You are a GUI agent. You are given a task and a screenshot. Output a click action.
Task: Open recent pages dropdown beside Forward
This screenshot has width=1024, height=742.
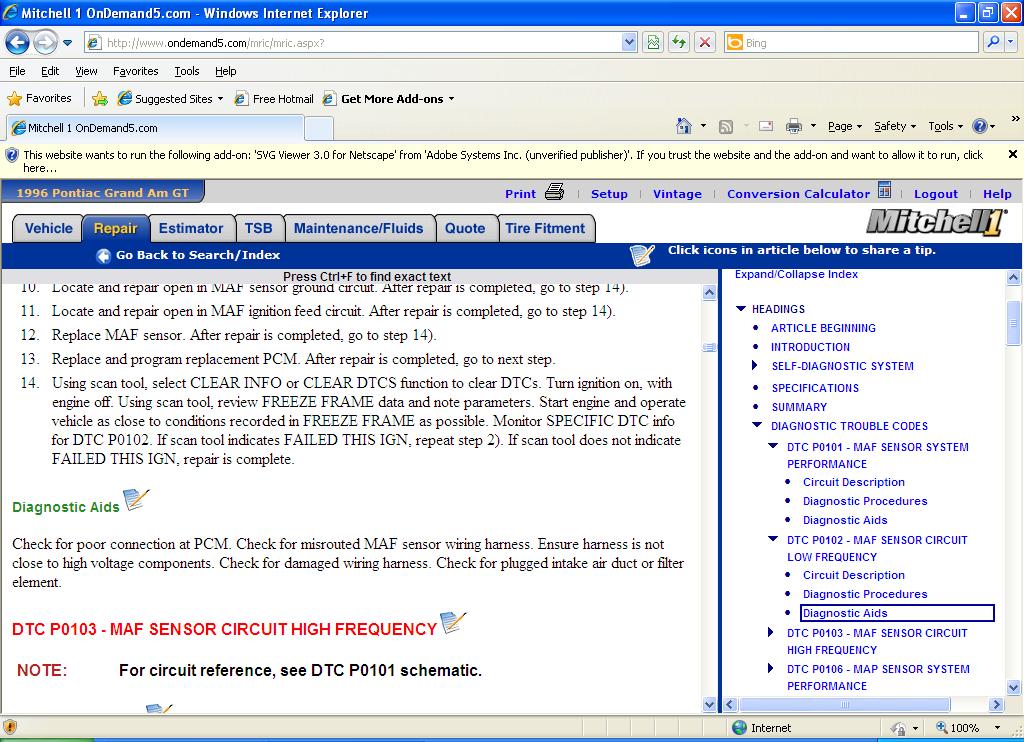pos(67,44)
